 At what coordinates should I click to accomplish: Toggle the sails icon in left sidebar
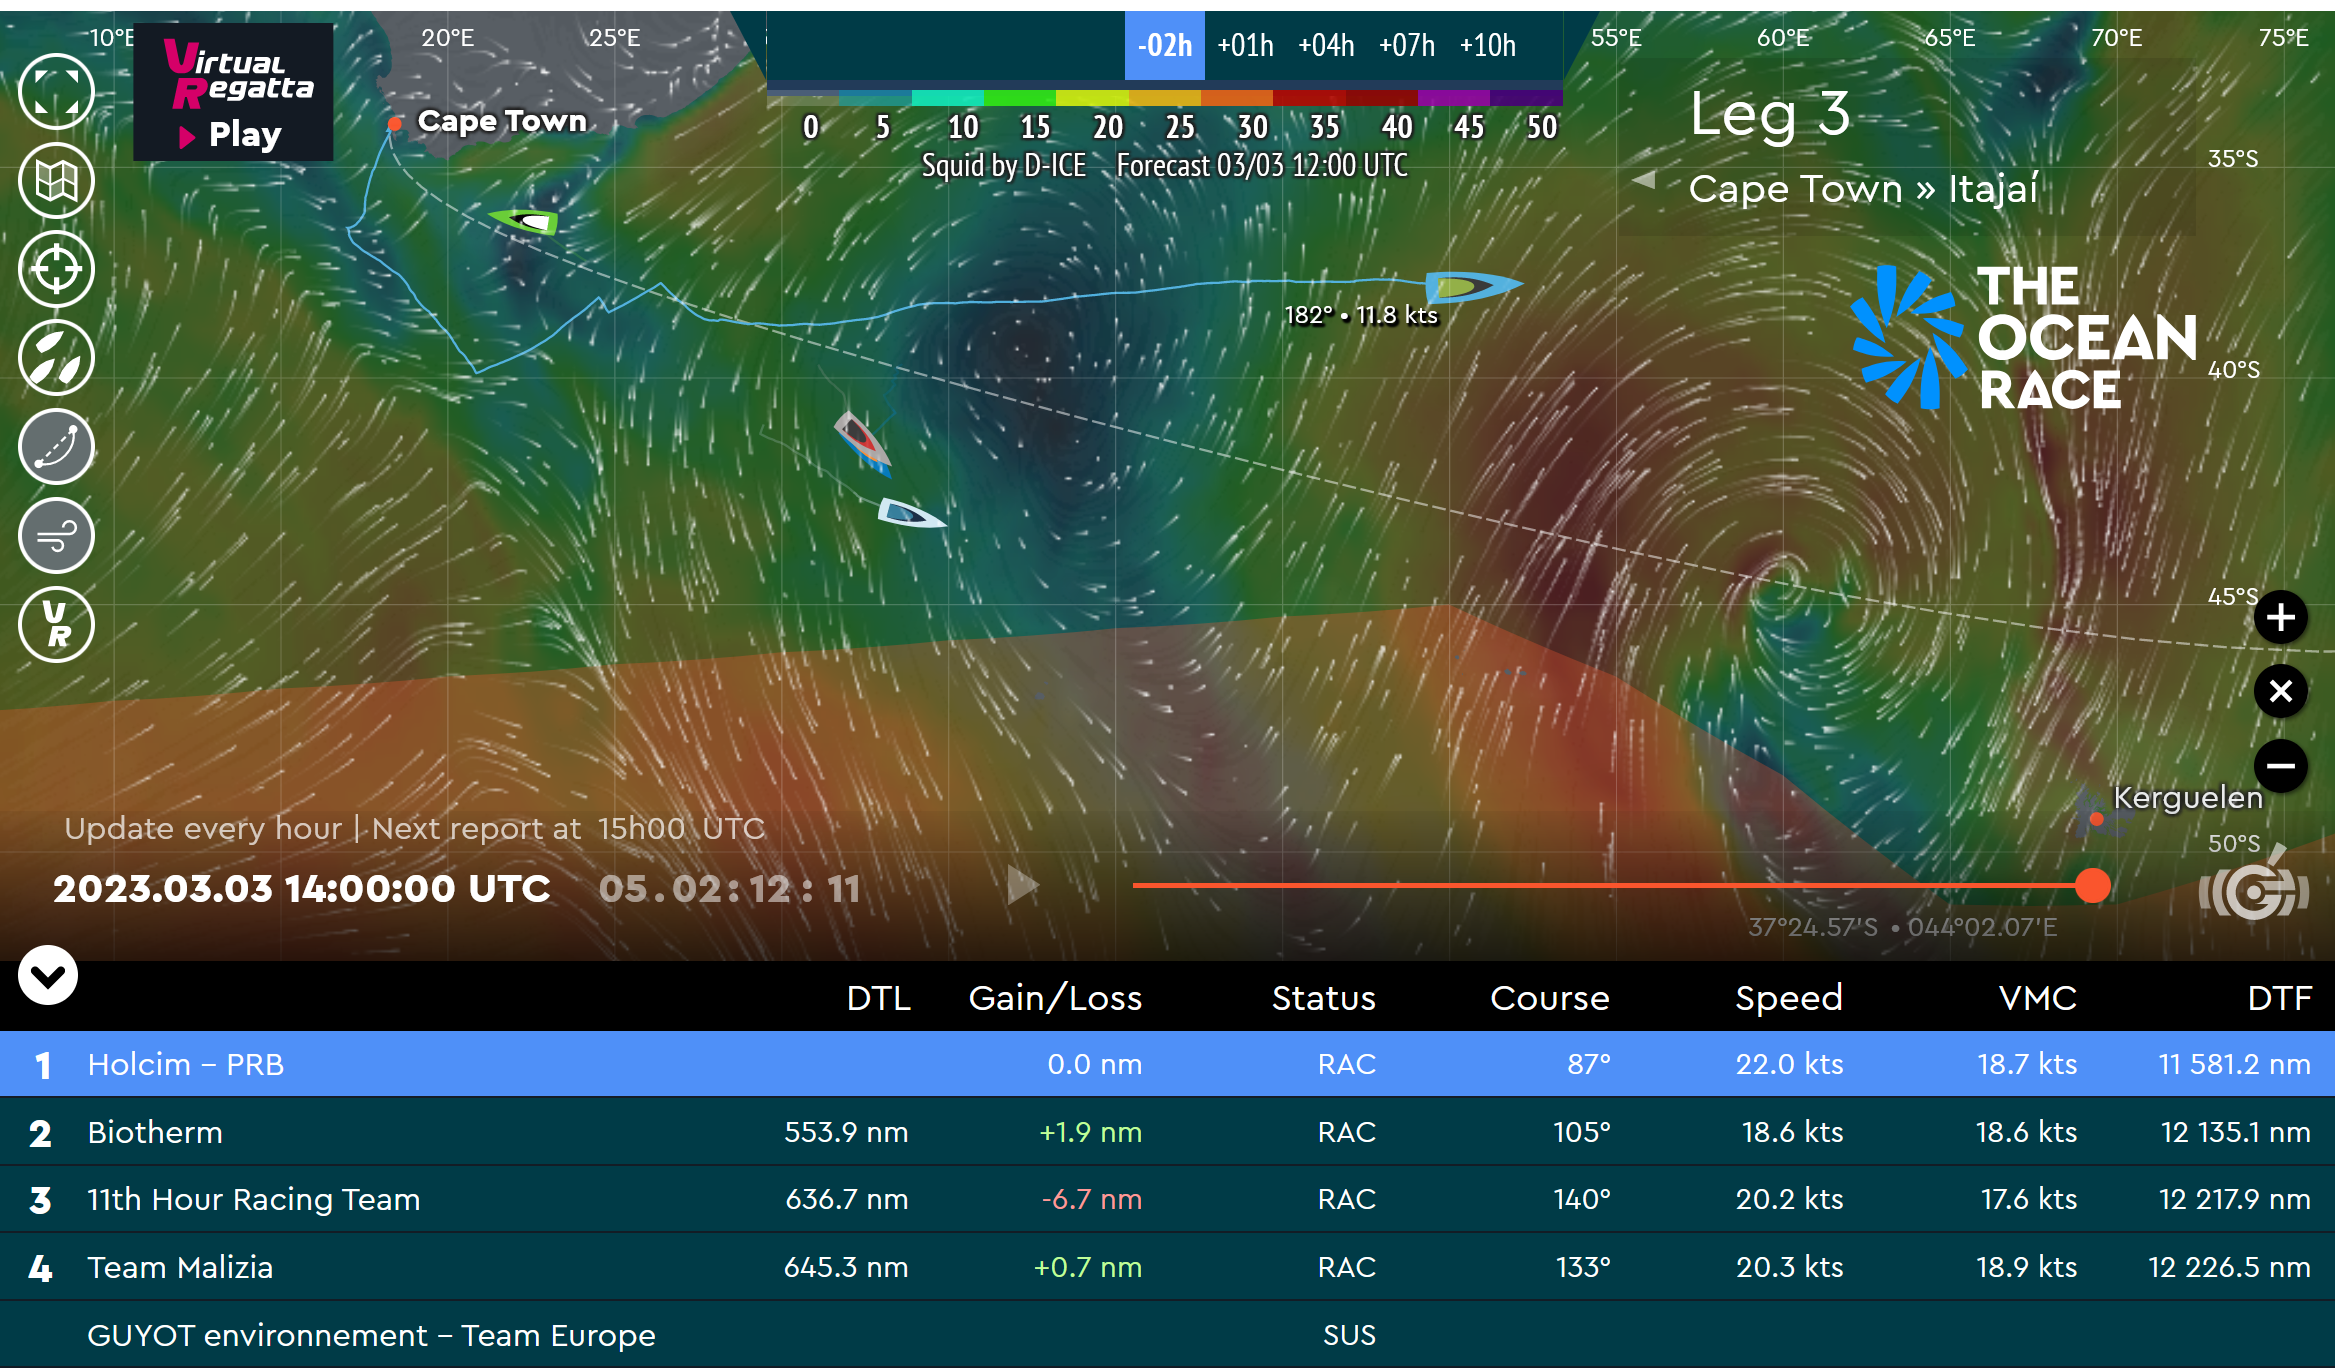(x=57, y=358)
